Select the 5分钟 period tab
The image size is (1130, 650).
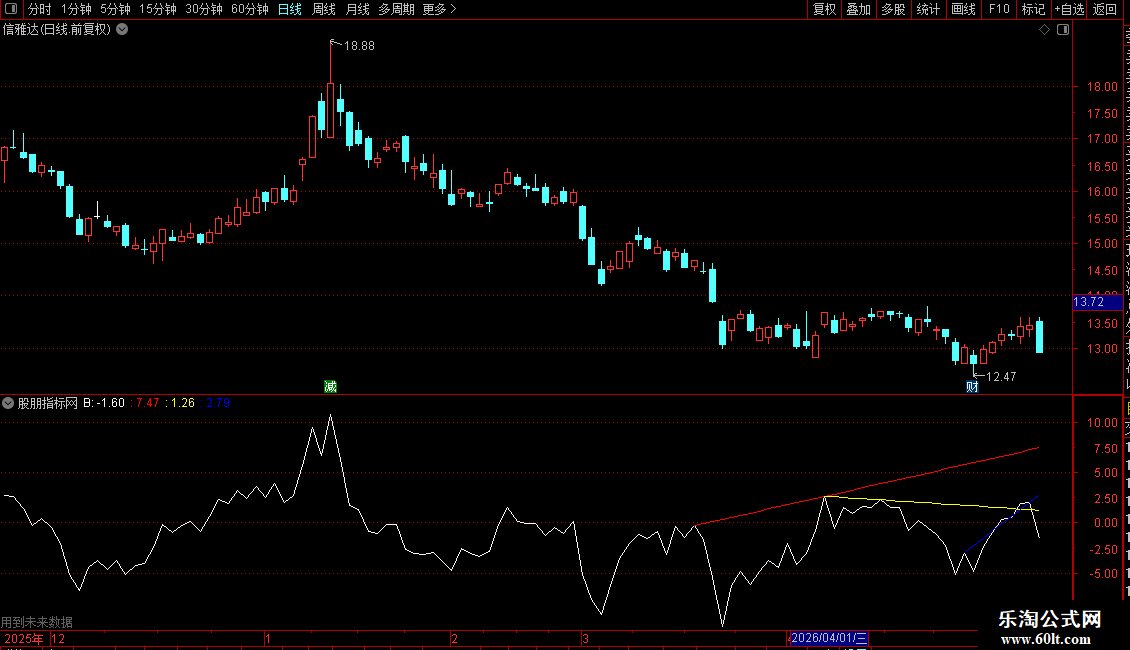click(115, 9)
